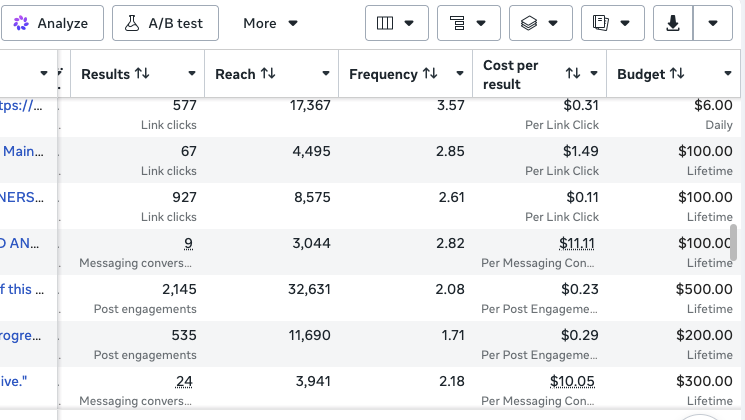The height and width of the screenshot is (420, 745).
Task: Open the campaign link 'rogre...'
Action: pyautogui.click(x=20, y=335)
